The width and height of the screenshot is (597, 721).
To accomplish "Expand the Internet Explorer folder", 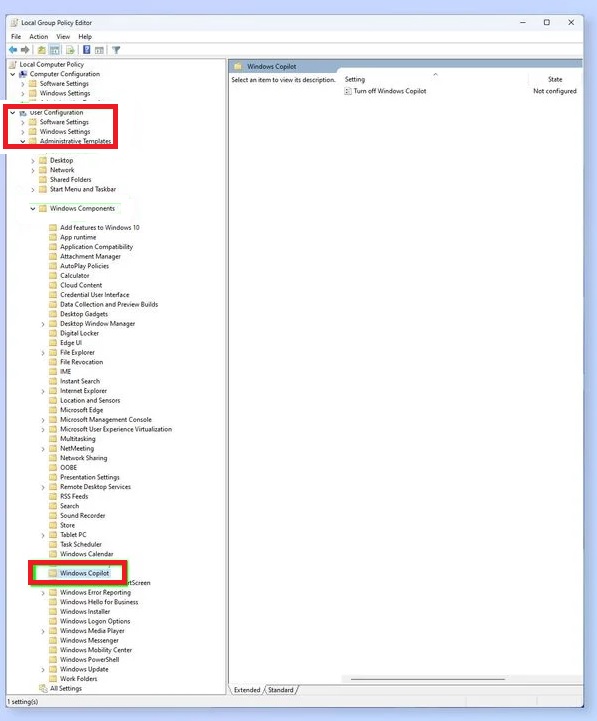I will [x=43, y=391].
